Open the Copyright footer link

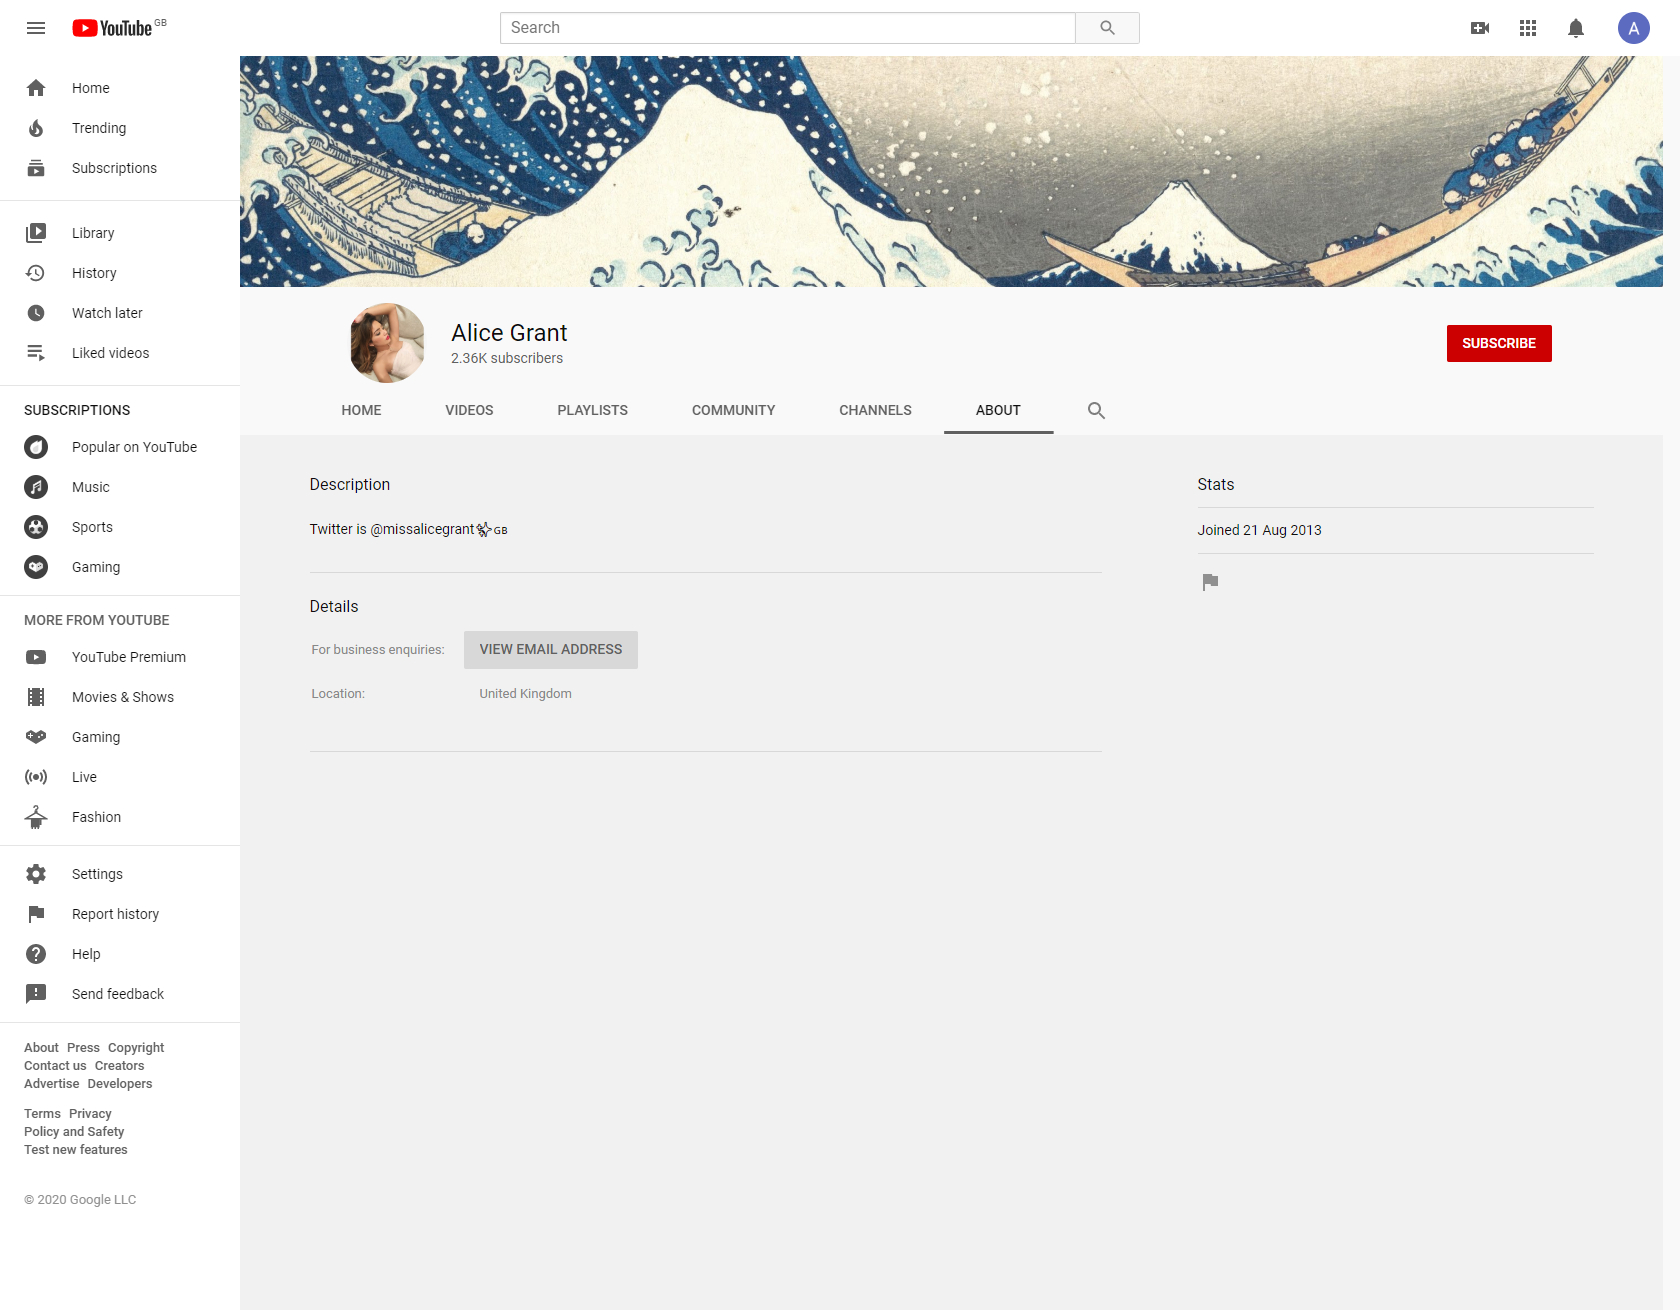pyautogui.click(x=136, y=1048)
